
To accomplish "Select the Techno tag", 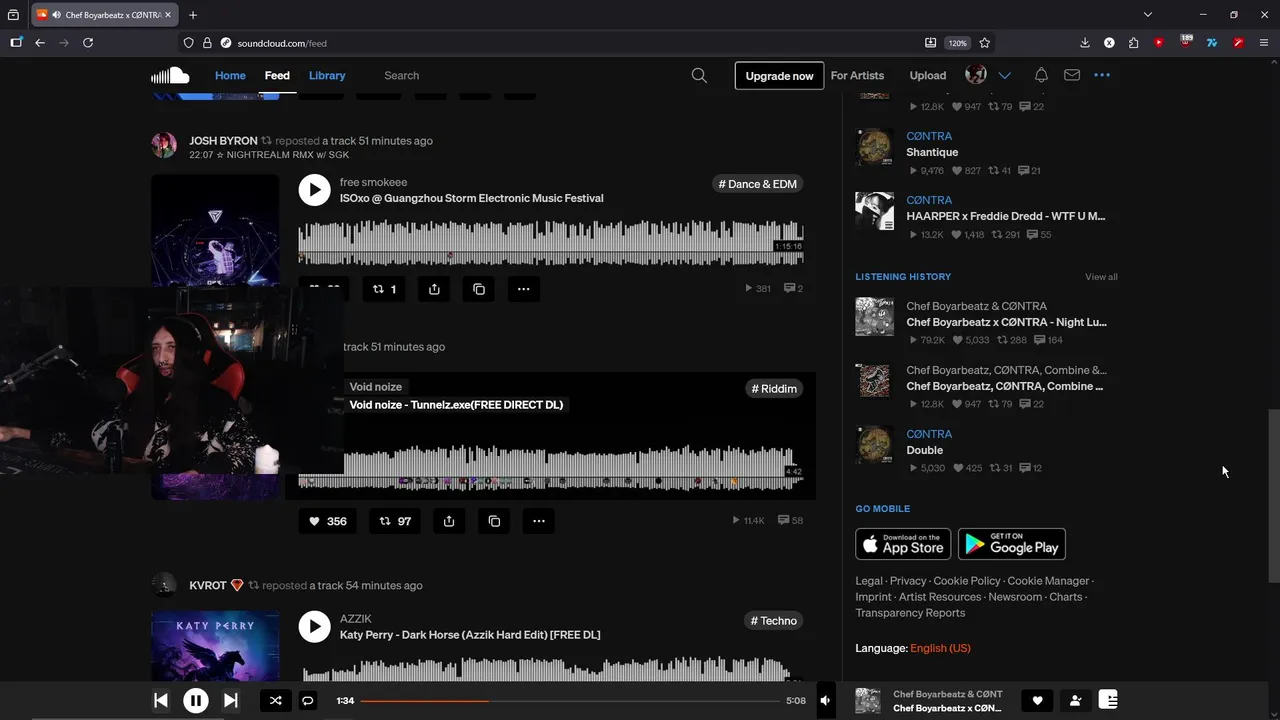I will [x=774, y=621].
